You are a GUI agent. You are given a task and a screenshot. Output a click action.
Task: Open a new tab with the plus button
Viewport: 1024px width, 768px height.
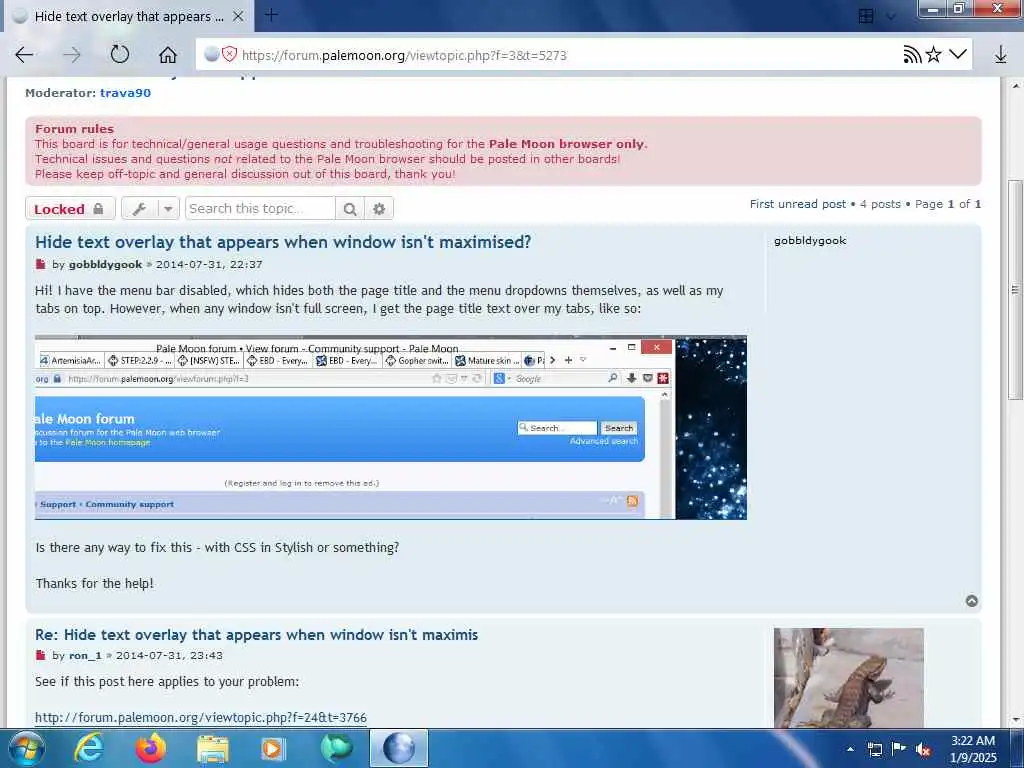point(271,14)
